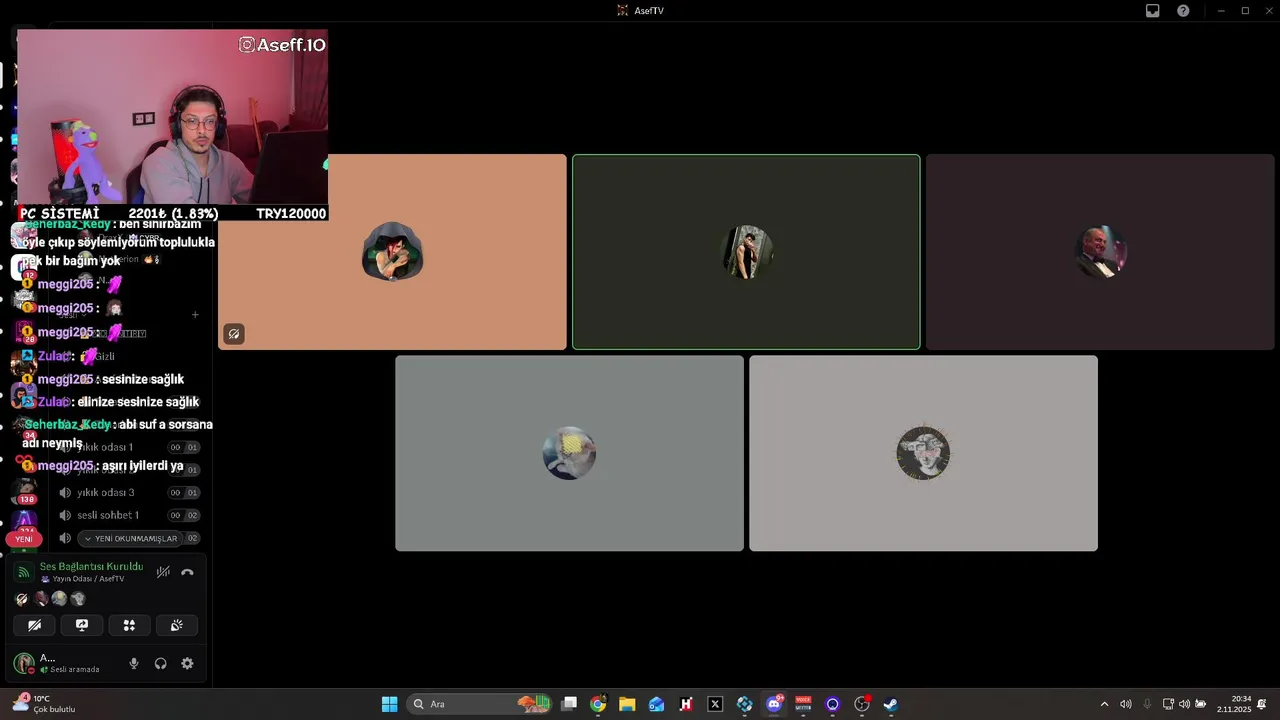Focus the orange participant tile

392,252
